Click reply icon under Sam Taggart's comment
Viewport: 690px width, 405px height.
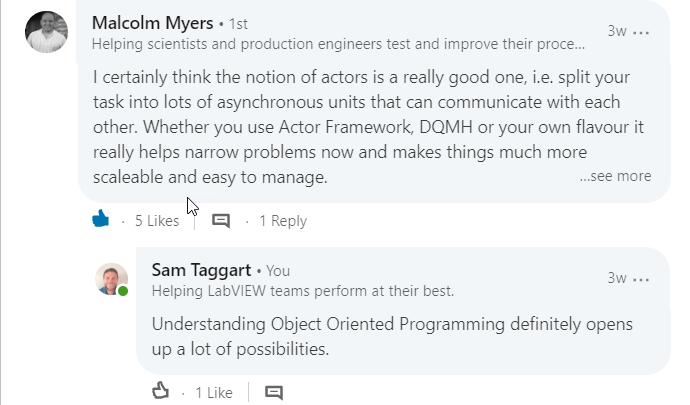coord(274,392)
